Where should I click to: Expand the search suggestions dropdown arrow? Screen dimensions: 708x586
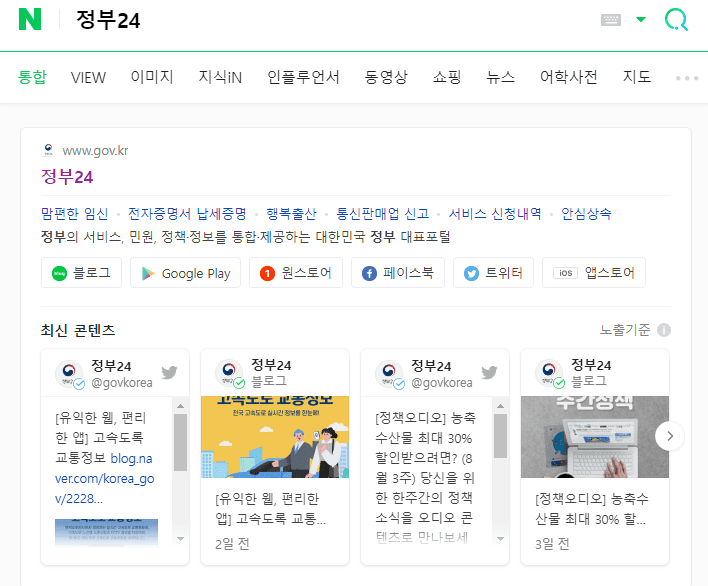tap(641, 19)
